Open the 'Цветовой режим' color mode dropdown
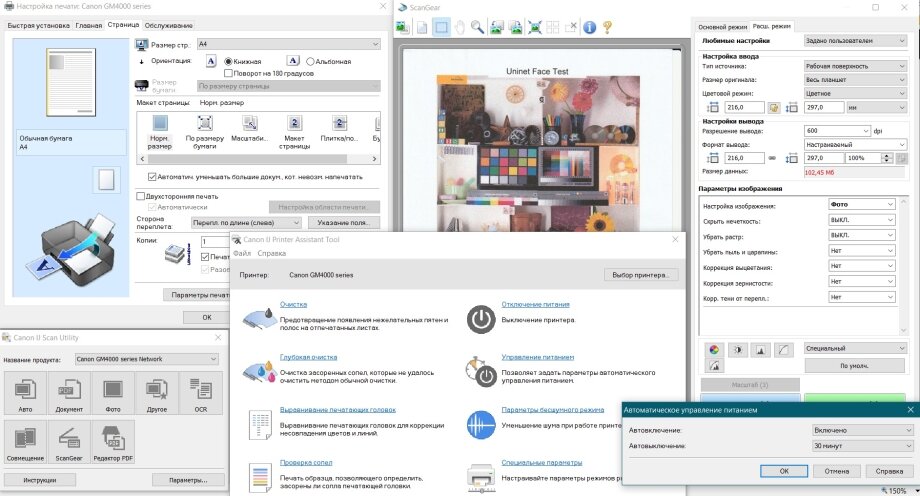This screenshot has width=920, height=496. [855, 93]
